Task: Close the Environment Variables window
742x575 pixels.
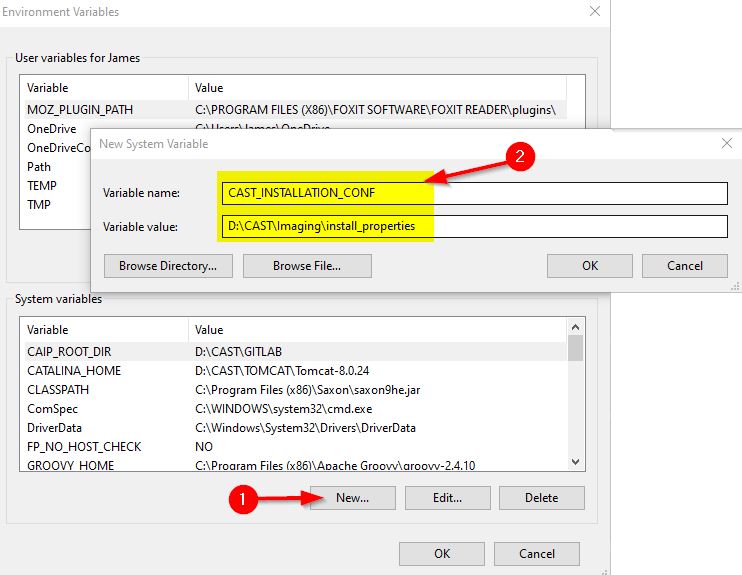Action: tap(594, 12)
